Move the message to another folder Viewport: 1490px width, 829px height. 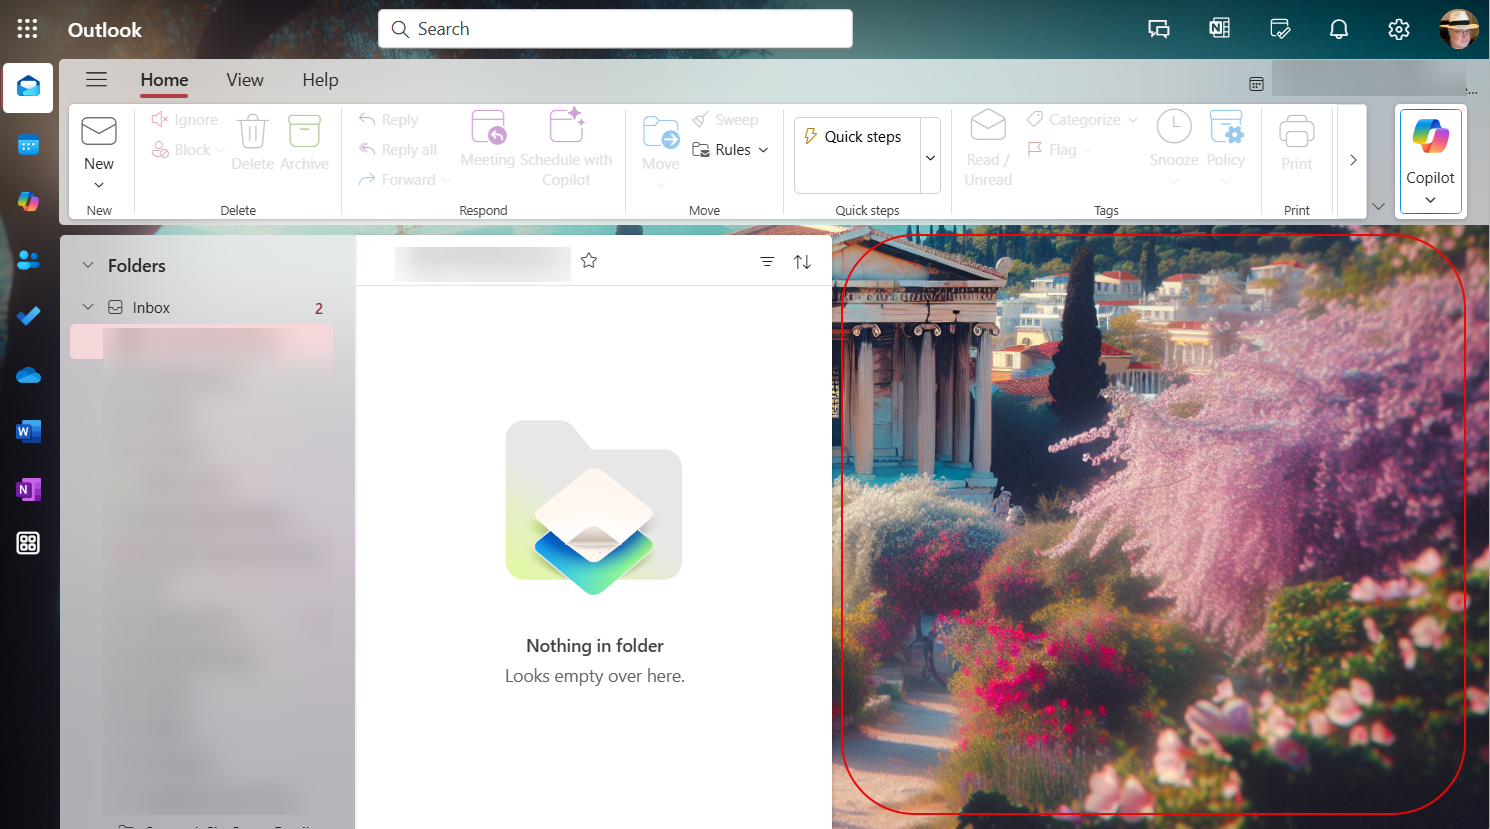660,140
